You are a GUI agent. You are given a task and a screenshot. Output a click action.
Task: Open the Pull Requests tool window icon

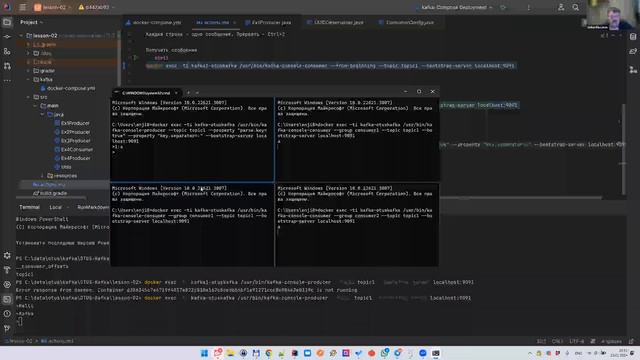tap(7, 66)
